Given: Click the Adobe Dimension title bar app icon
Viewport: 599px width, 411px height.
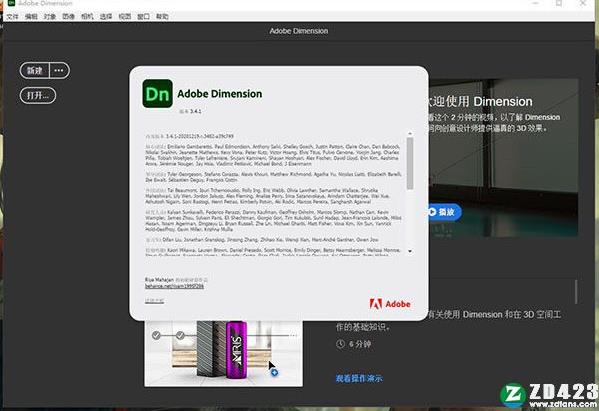Looking at the screenshot, I should 11,3.
